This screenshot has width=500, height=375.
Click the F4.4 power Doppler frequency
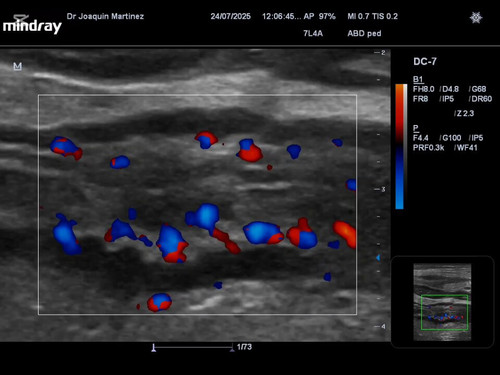point(421,138)
